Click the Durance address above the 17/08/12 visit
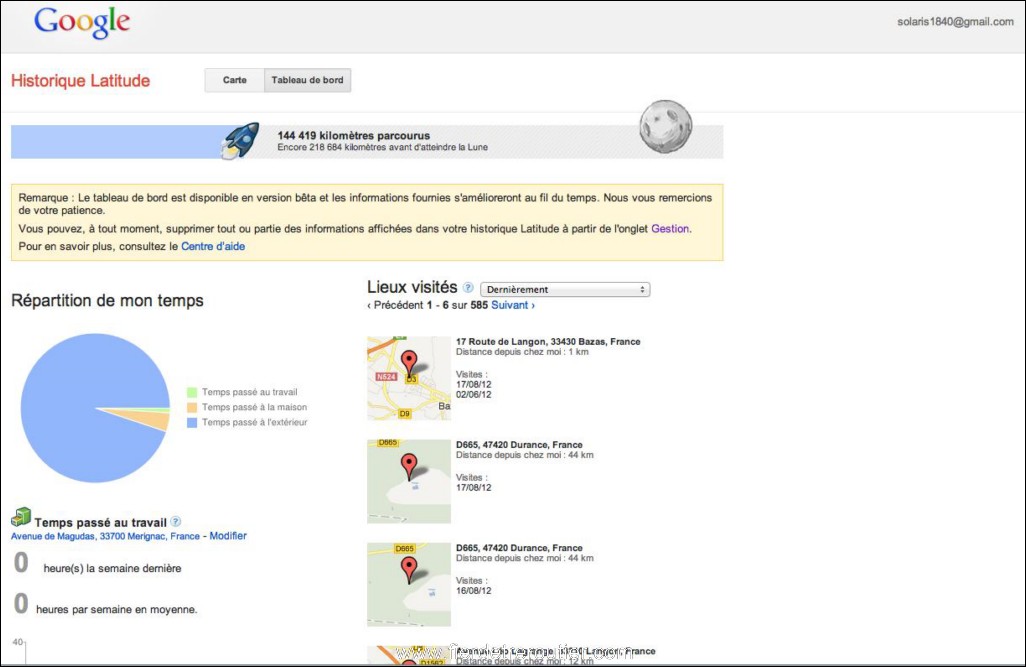The height and width of the screenshot is (667, 1026). coord(520,444)
